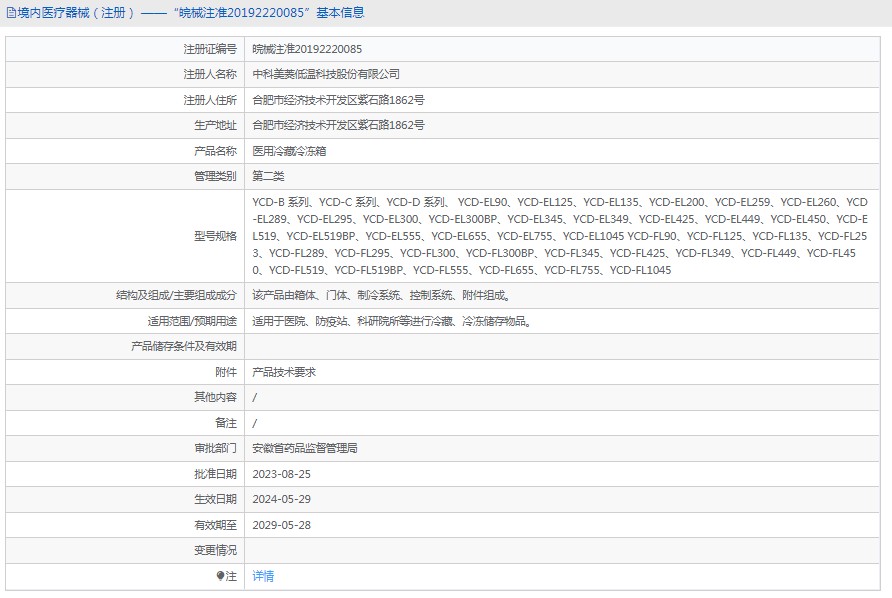Click the 注册证编号 label cell
Viewport: 892px width, 598px height.
tap(210, 49)
